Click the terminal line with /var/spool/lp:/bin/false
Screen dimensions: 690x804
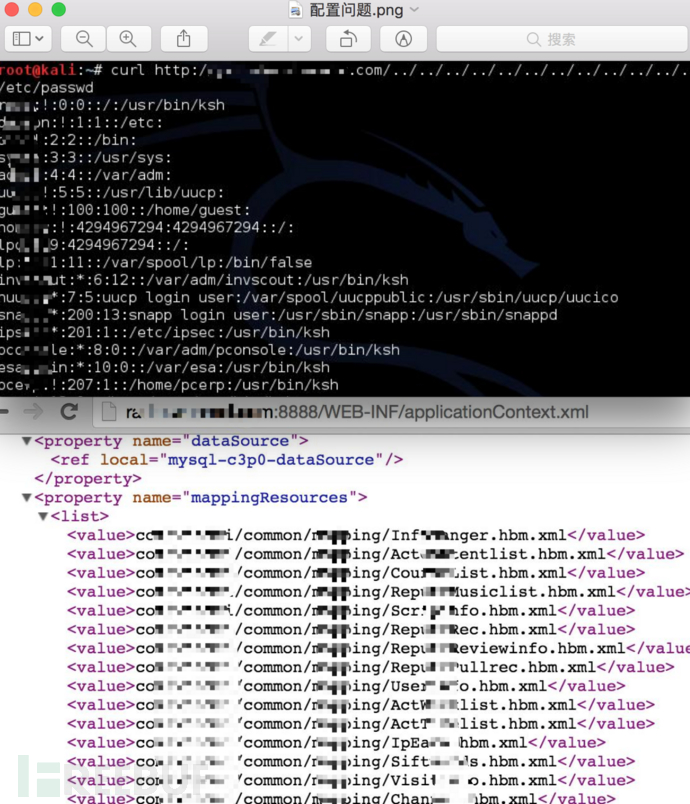pyautogui.click(x=156, y=263)
